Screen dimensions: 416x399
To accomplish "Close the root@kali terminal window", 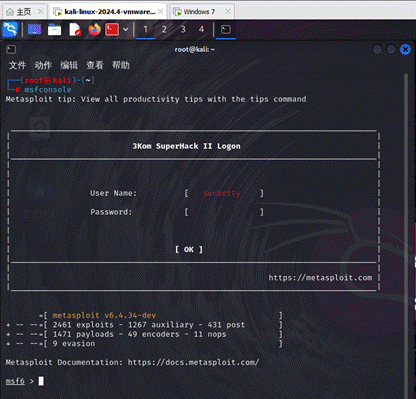I will (405, 50).
